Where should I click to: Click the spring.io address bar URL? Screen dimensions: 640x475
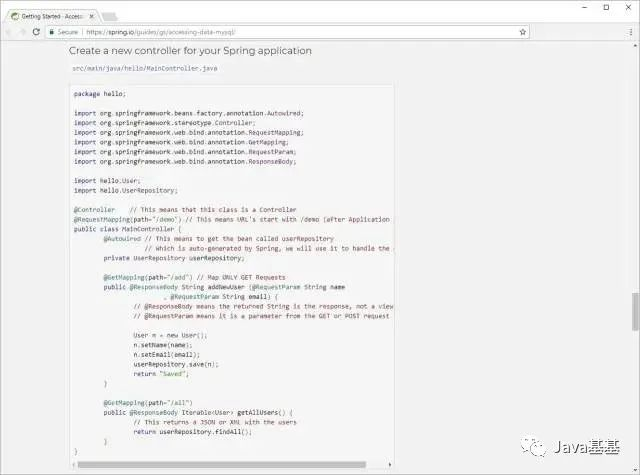click(x=161, y=32)
